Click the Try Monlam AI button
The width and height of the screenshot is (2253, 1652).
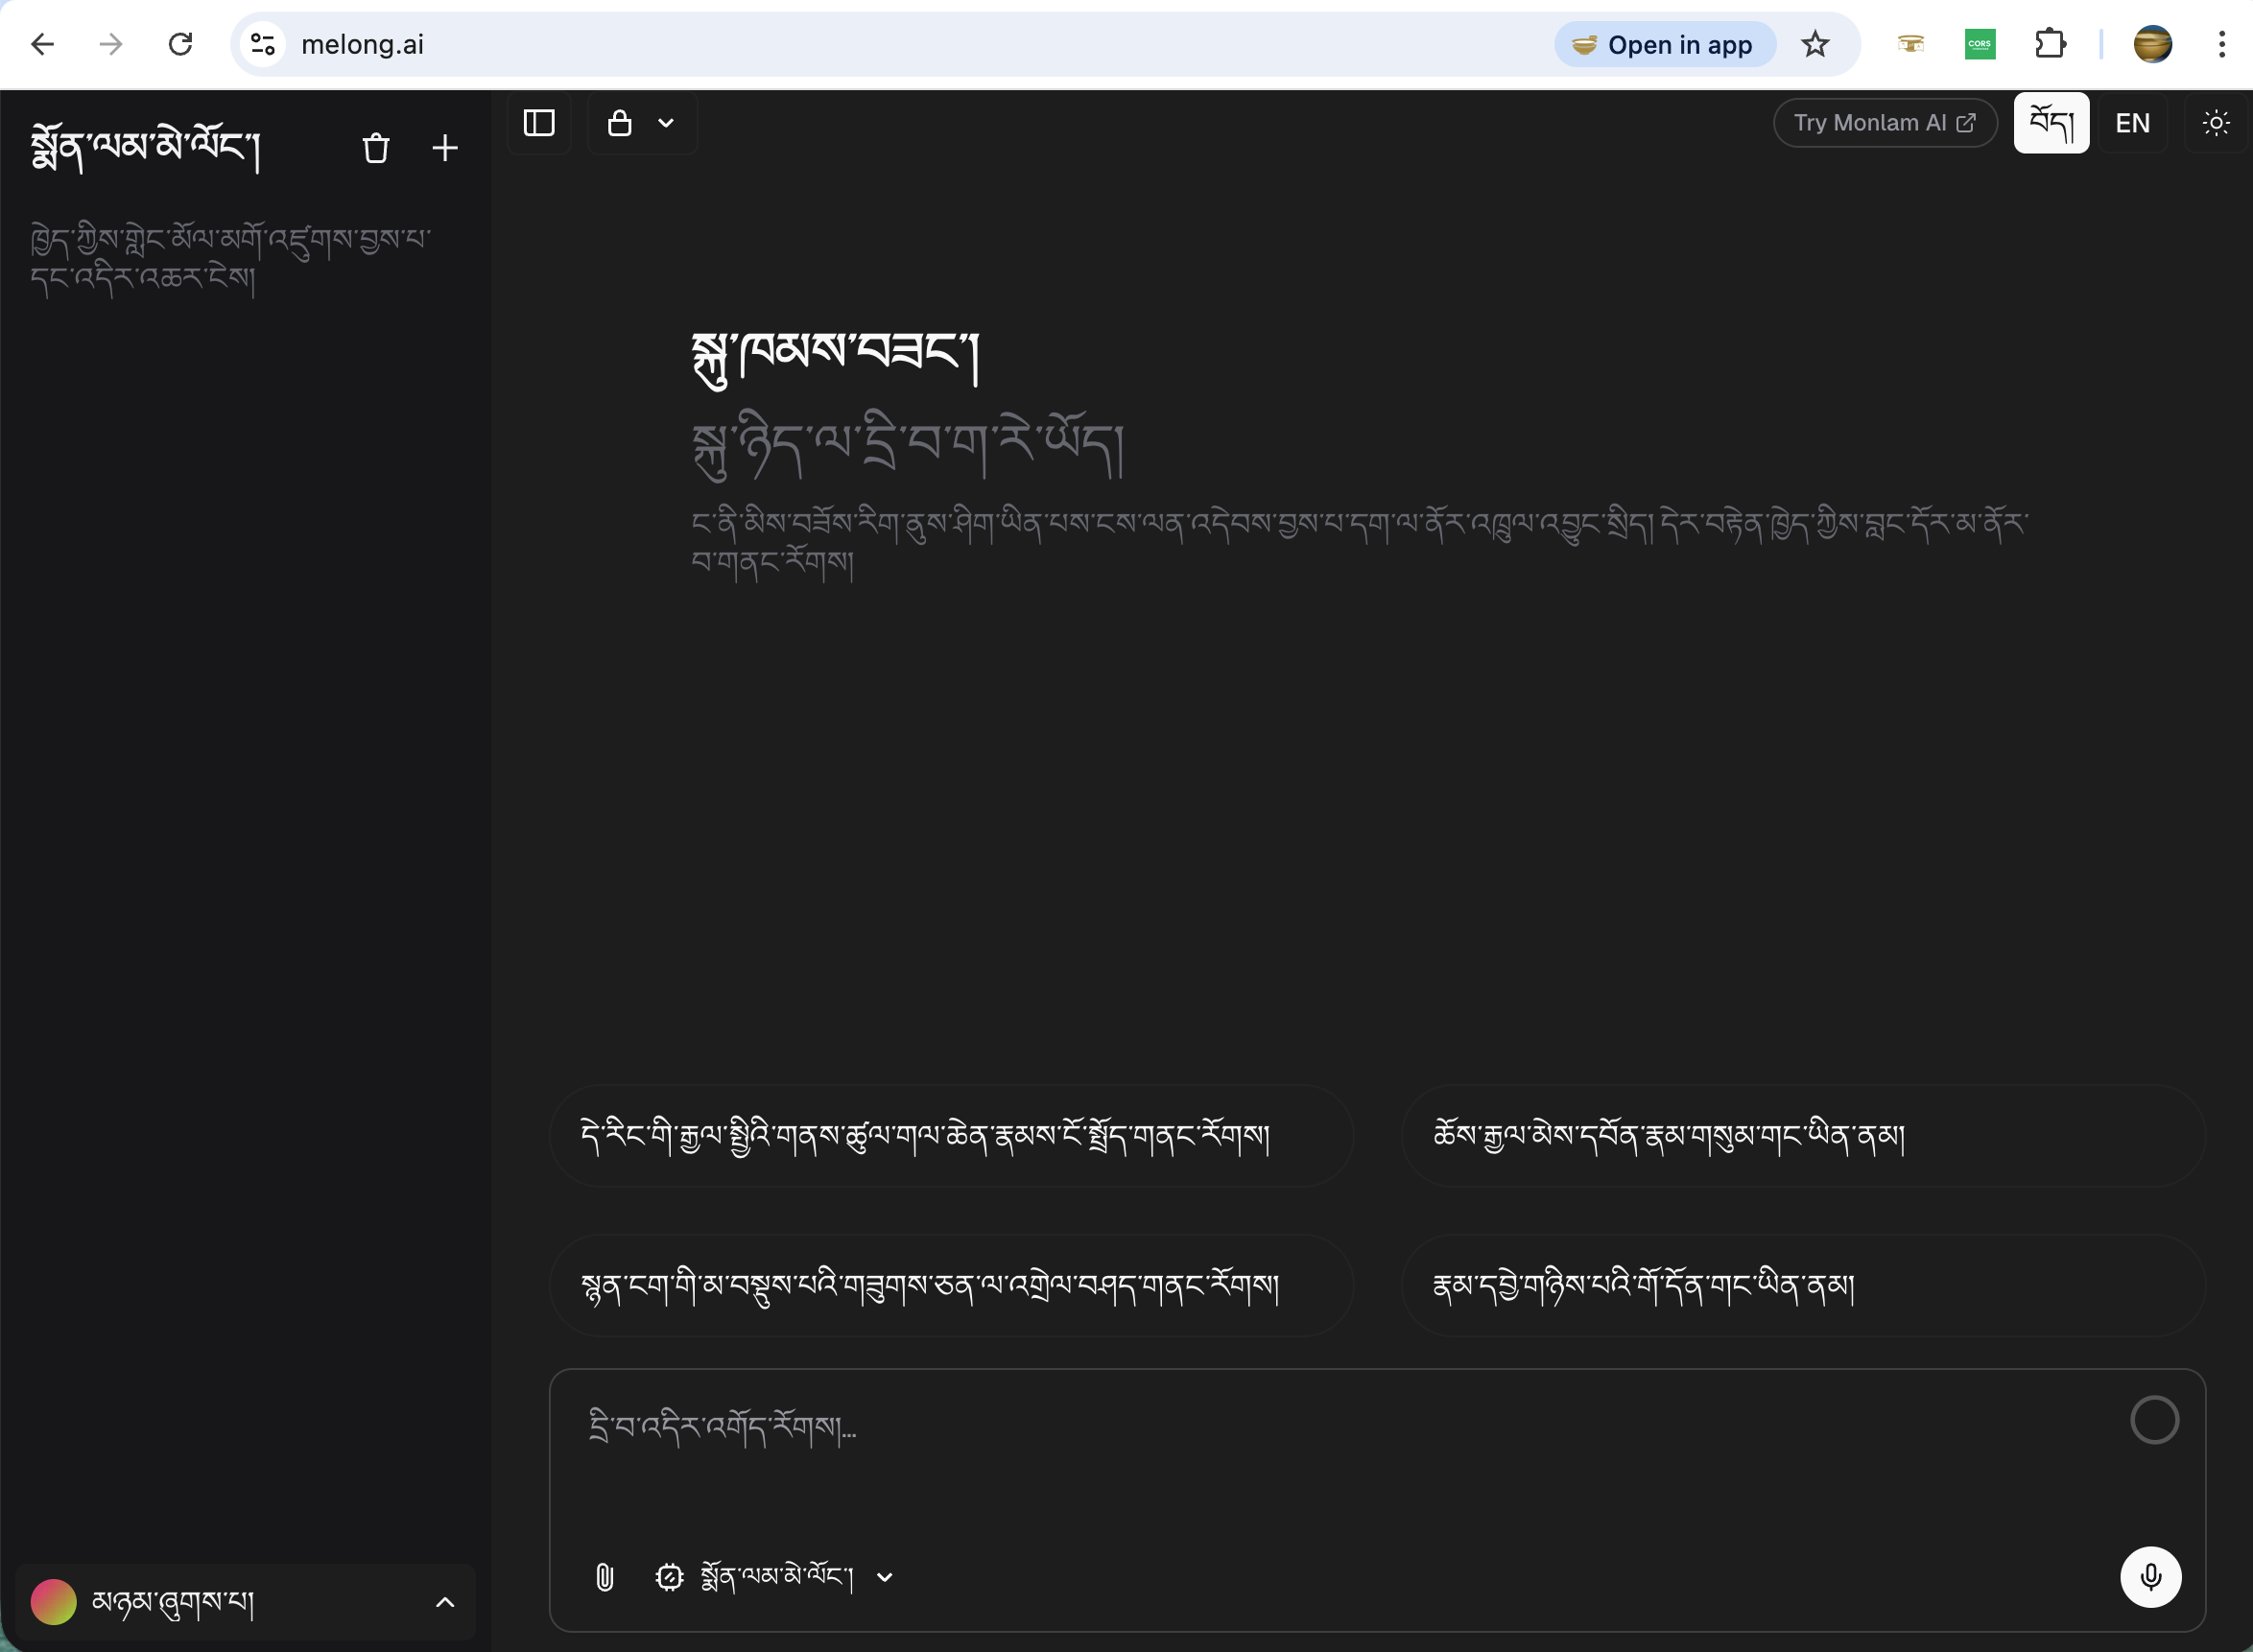pyautogui.click(x=1885, y=122)
